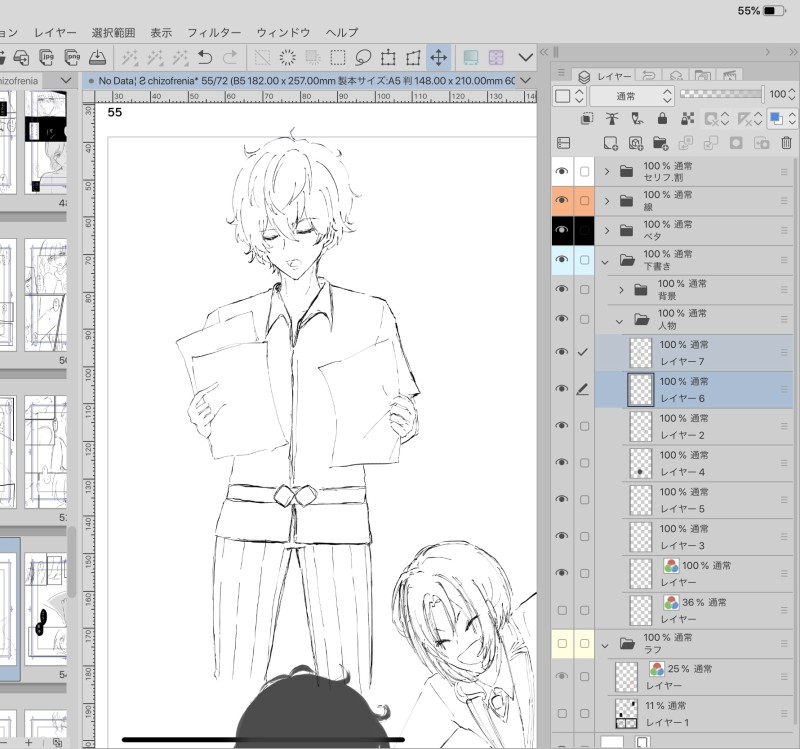This screenshot has width=800, height=749.
Task: Create a New Vector Layer
Action: 636,143
